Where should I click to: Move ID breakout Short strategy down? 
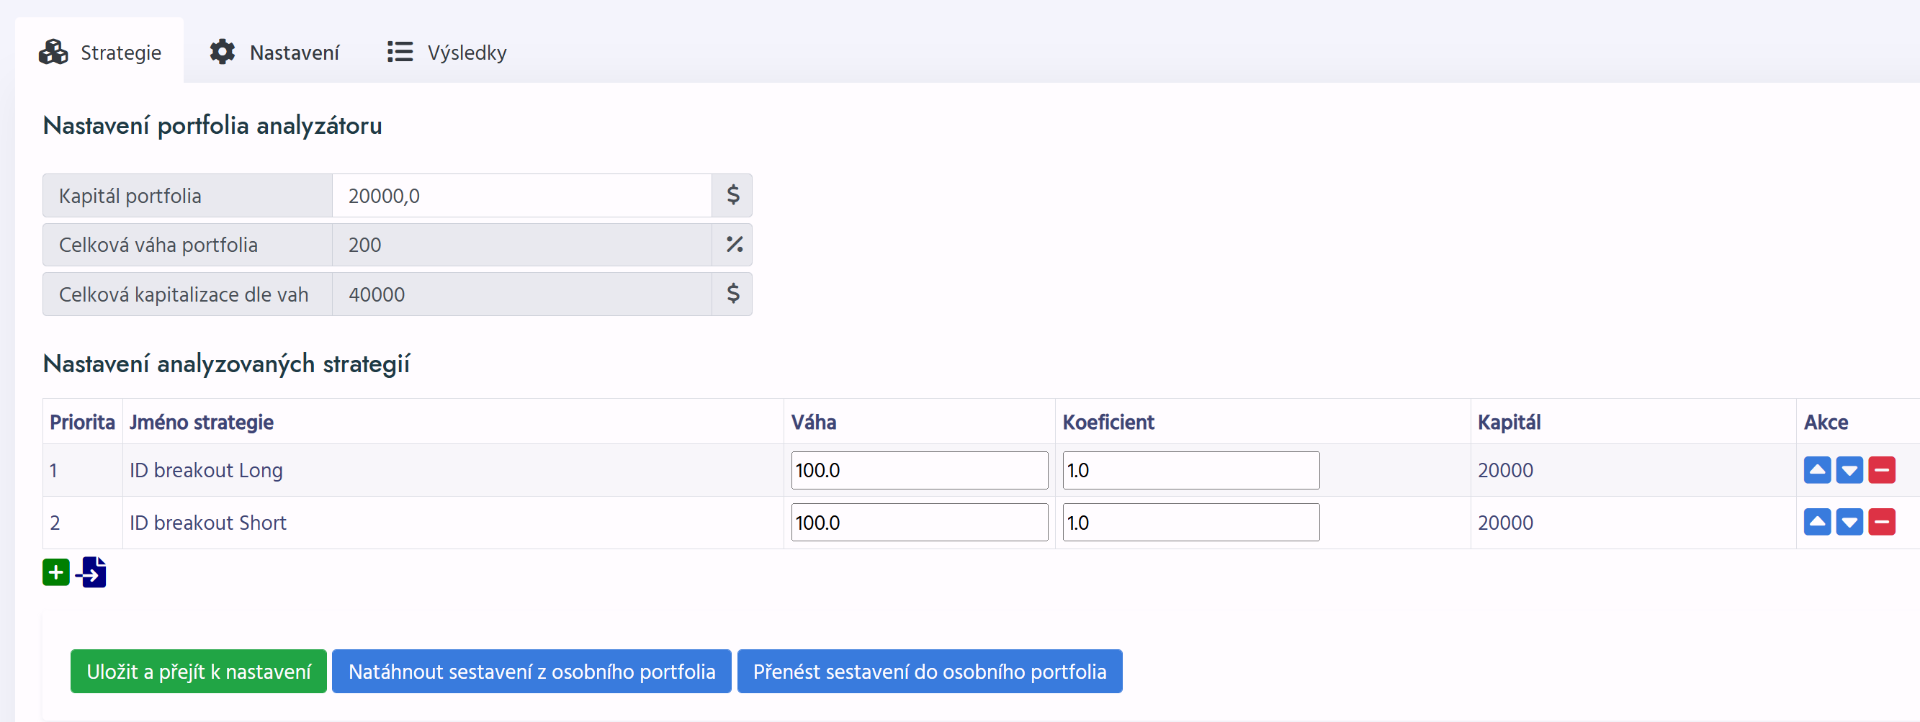tap(1849, 522)
